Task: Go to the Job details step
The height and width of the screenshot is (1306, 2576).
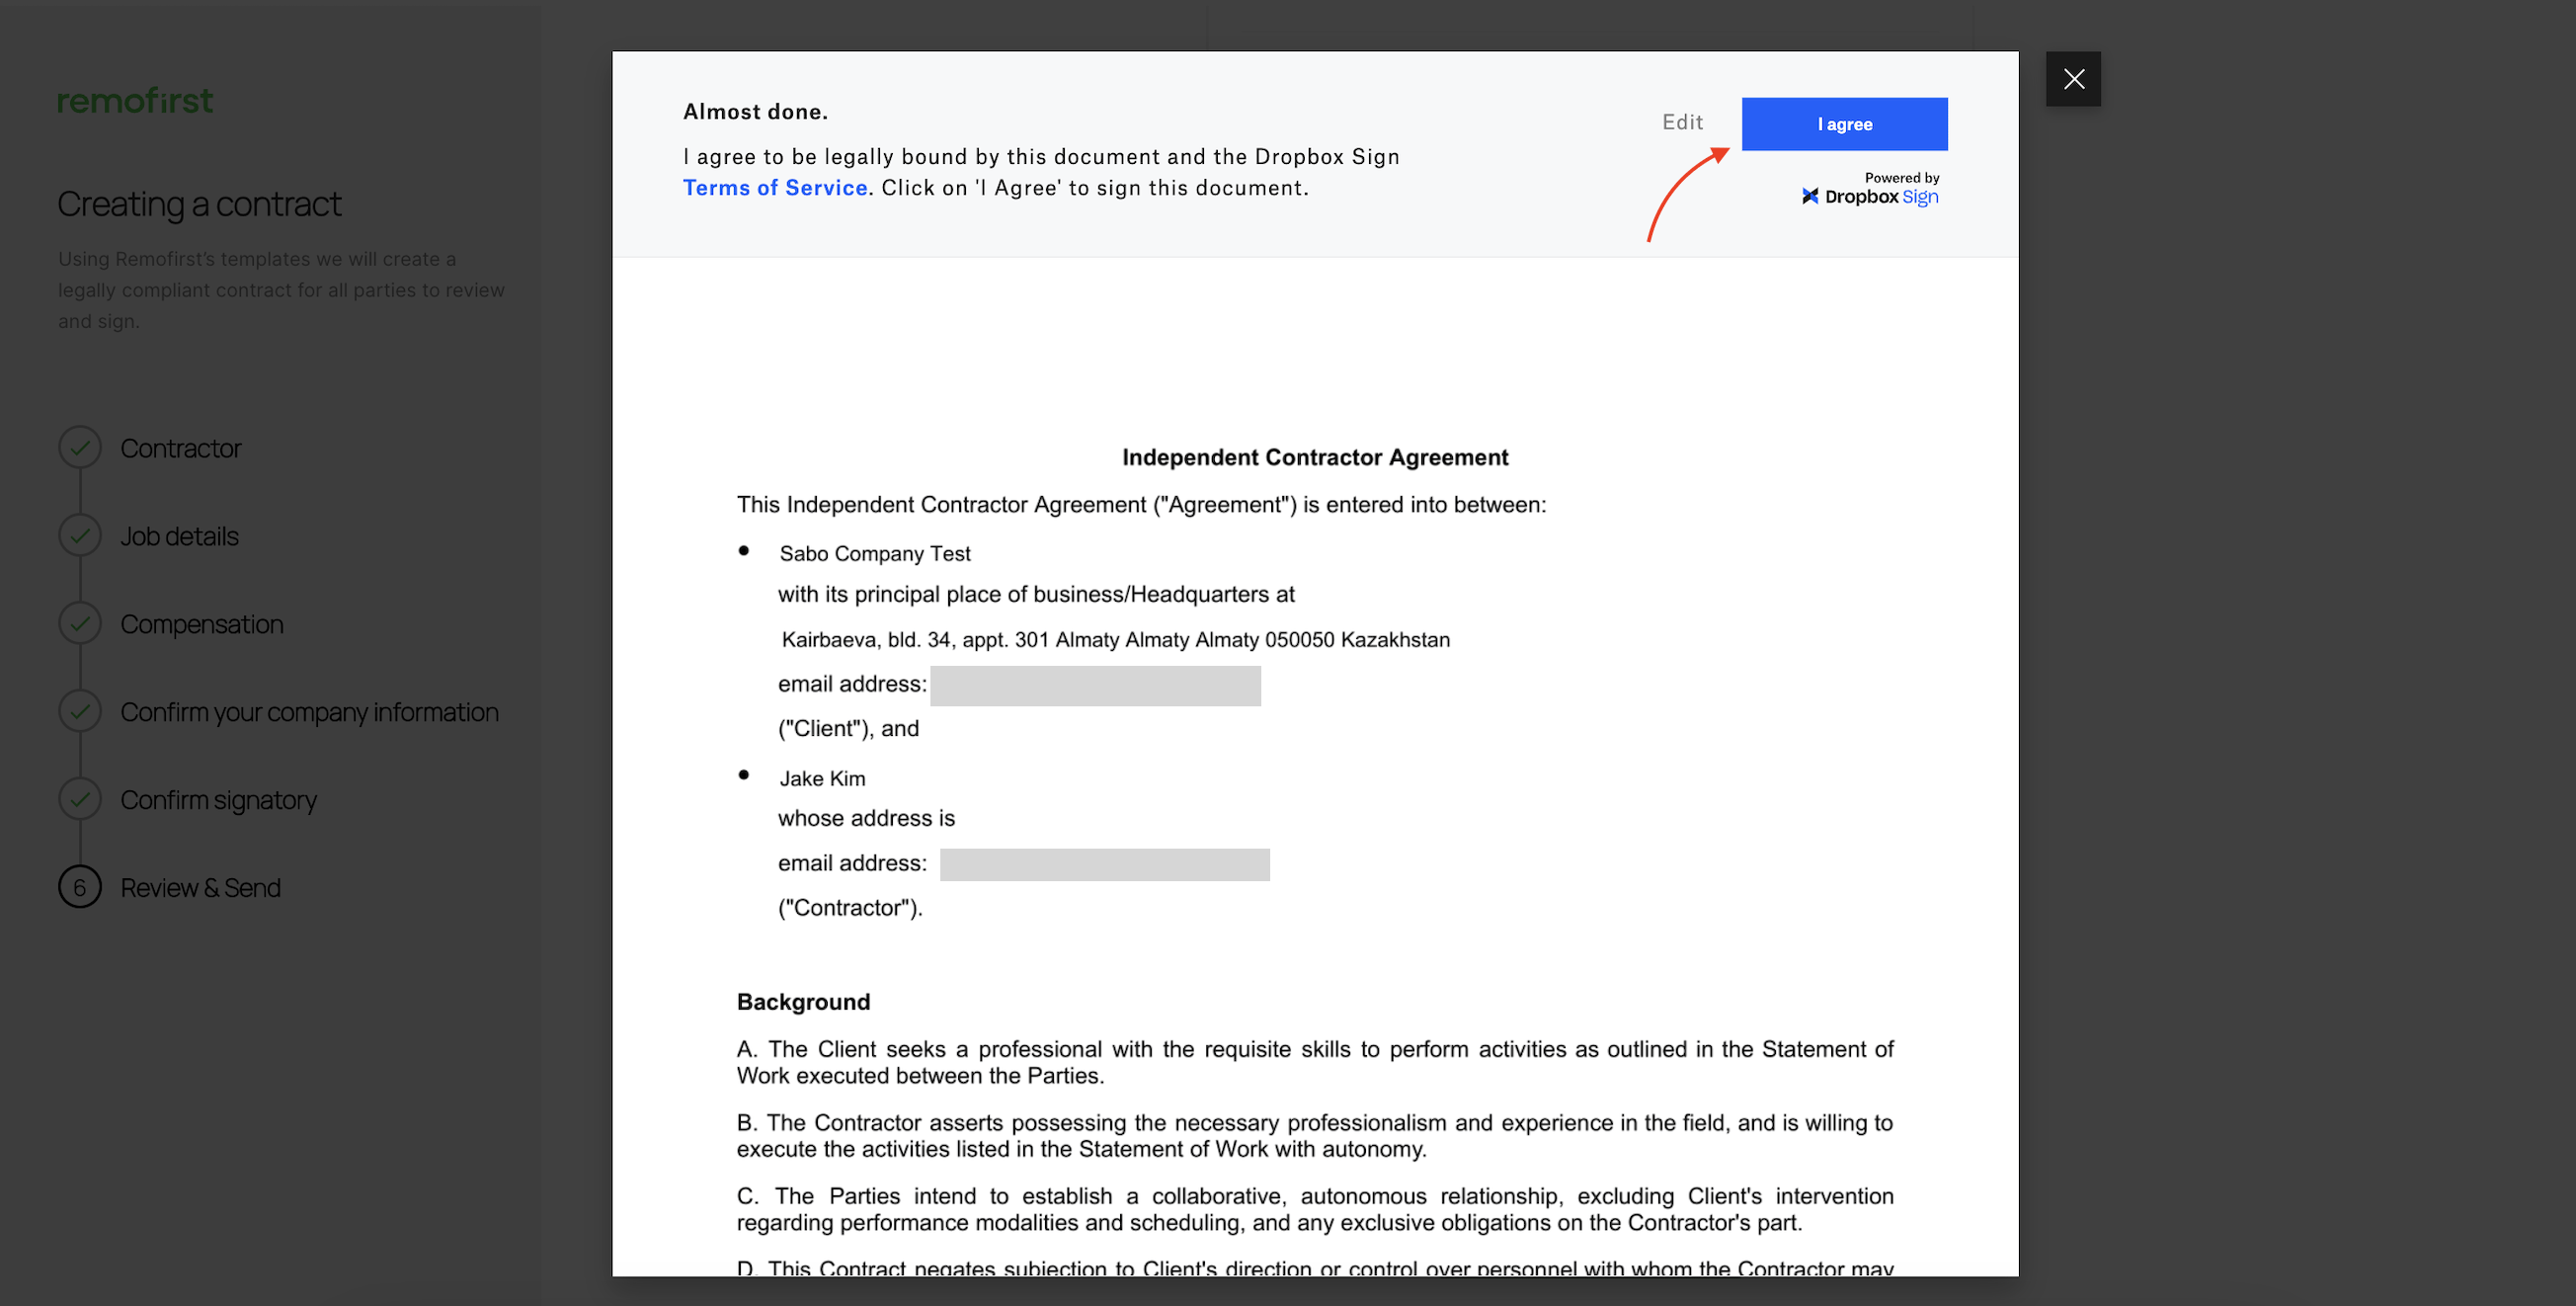Action: [180, 536]
